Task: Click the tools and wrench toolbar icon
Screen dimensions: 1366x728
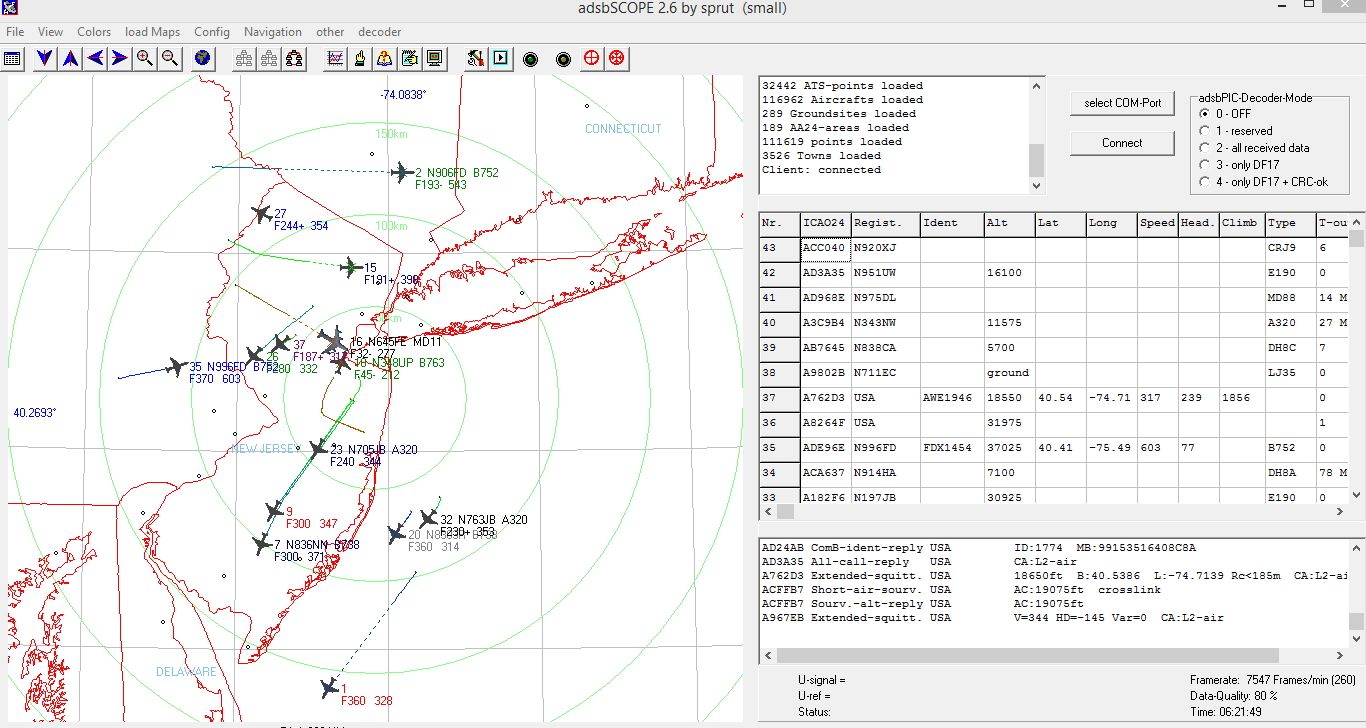Action: [475, 58]
